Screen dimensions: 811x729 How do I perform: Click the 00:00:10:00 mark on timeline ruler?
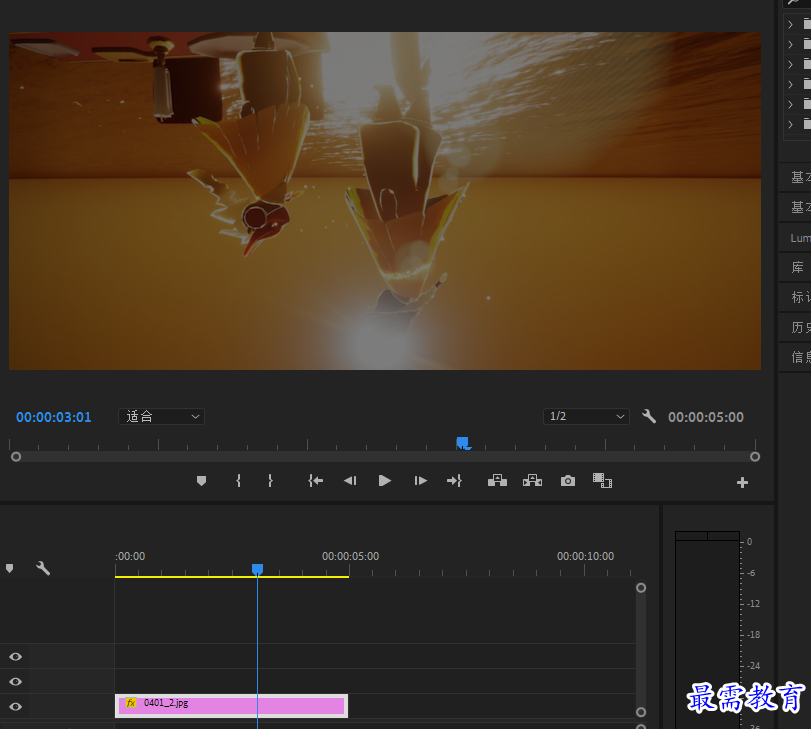click(585, 556)
